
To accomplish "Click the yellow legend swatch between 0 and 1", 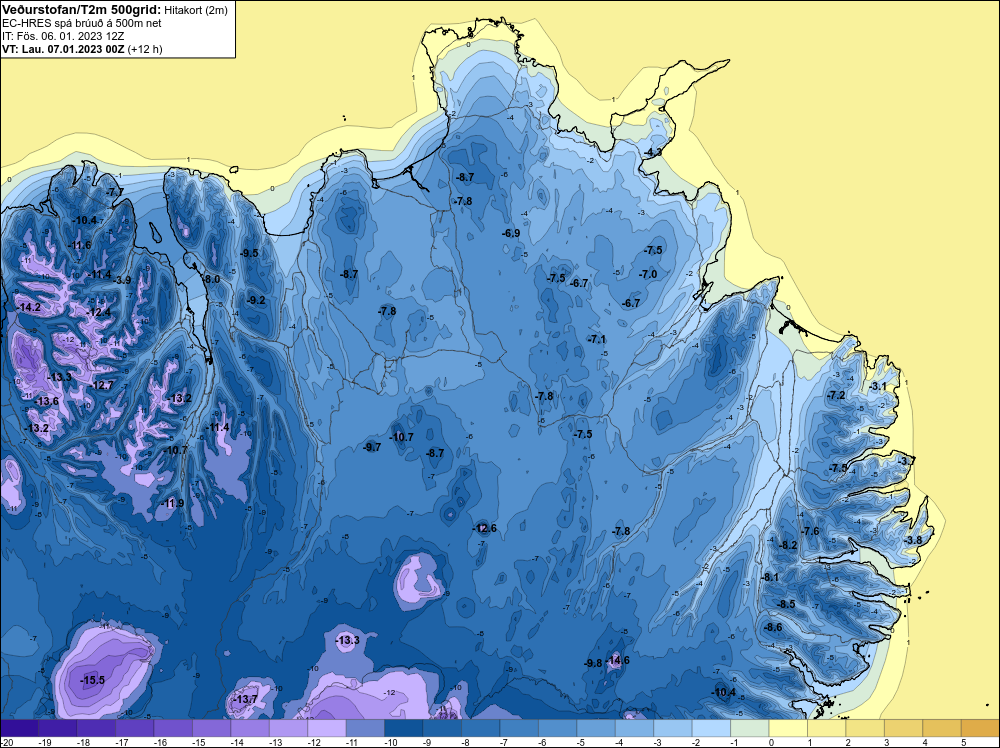I will point(788,728).
